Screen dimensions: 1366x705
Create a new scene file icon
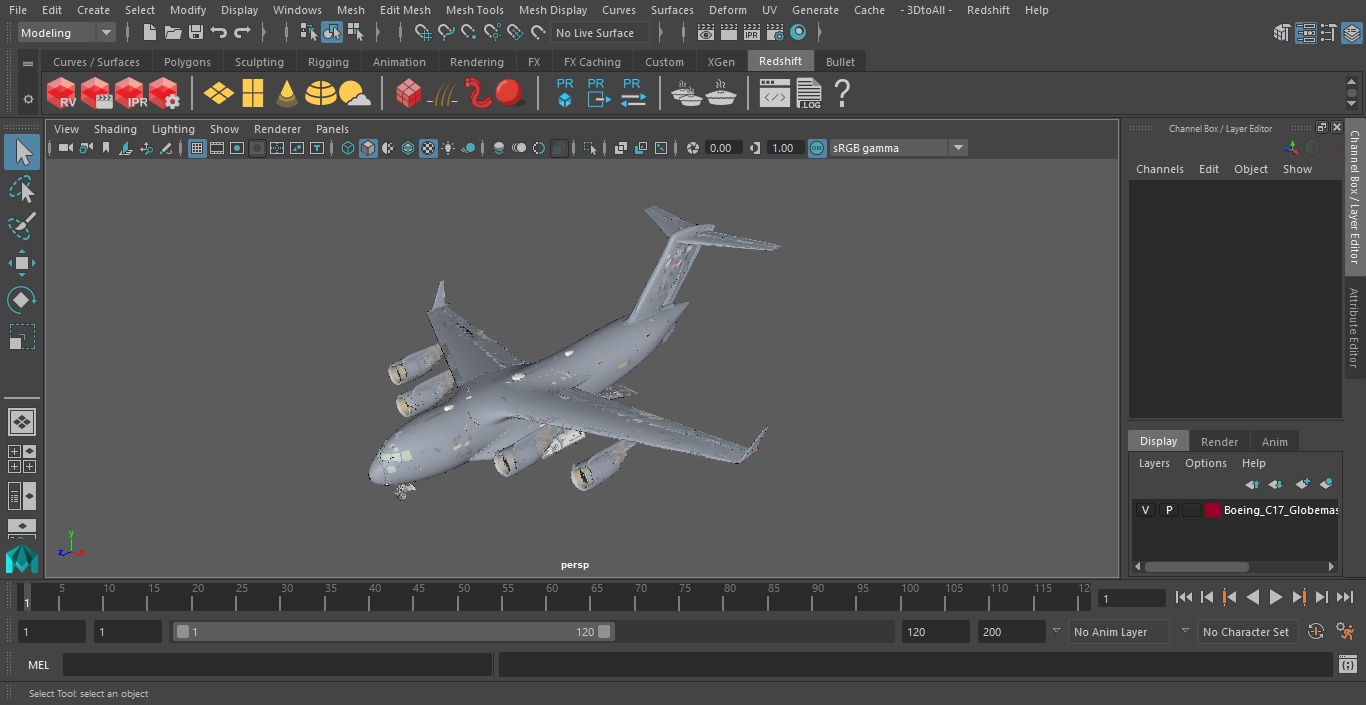click(149, 33)
